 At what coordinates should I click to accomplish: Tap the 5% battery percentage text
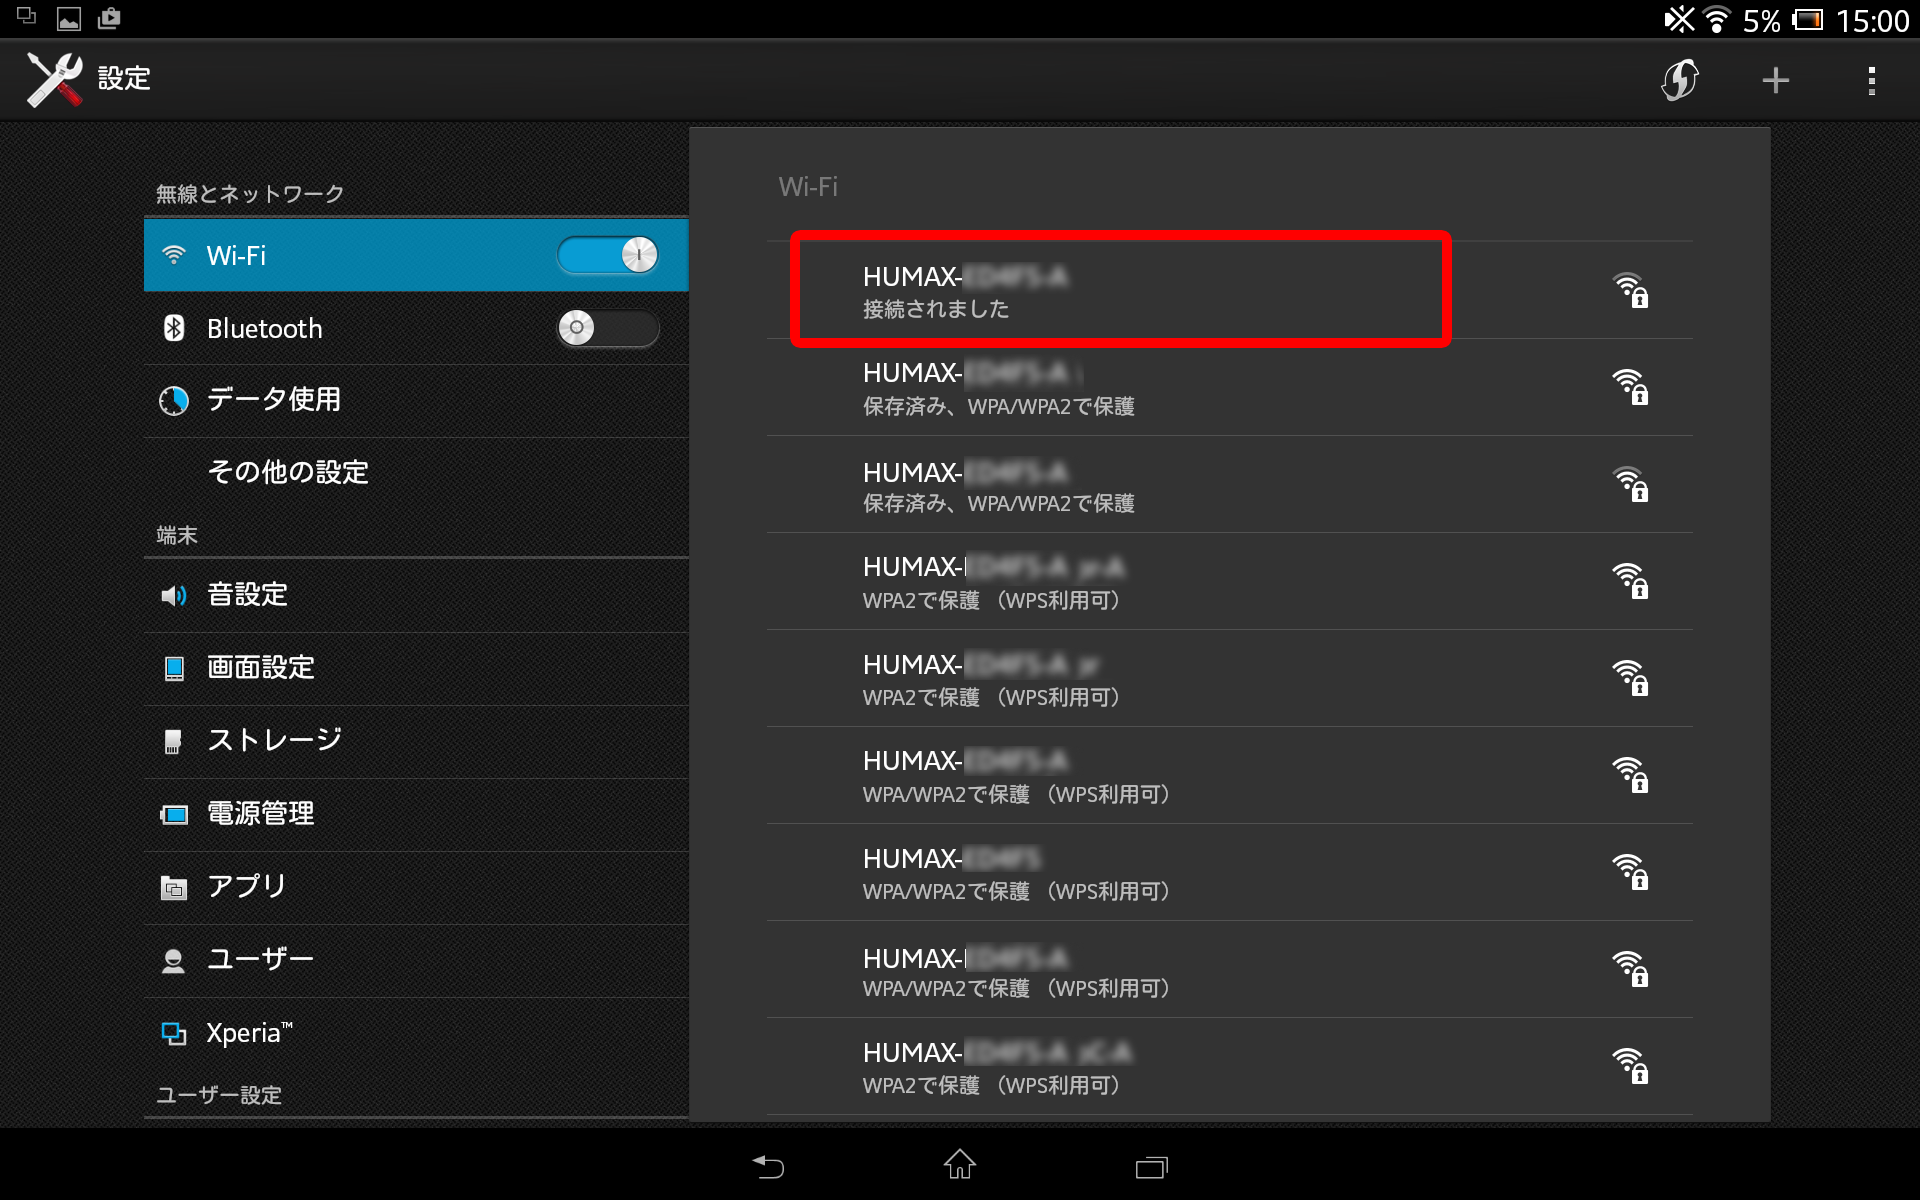pyautogui.click(x=1761, y=21)
